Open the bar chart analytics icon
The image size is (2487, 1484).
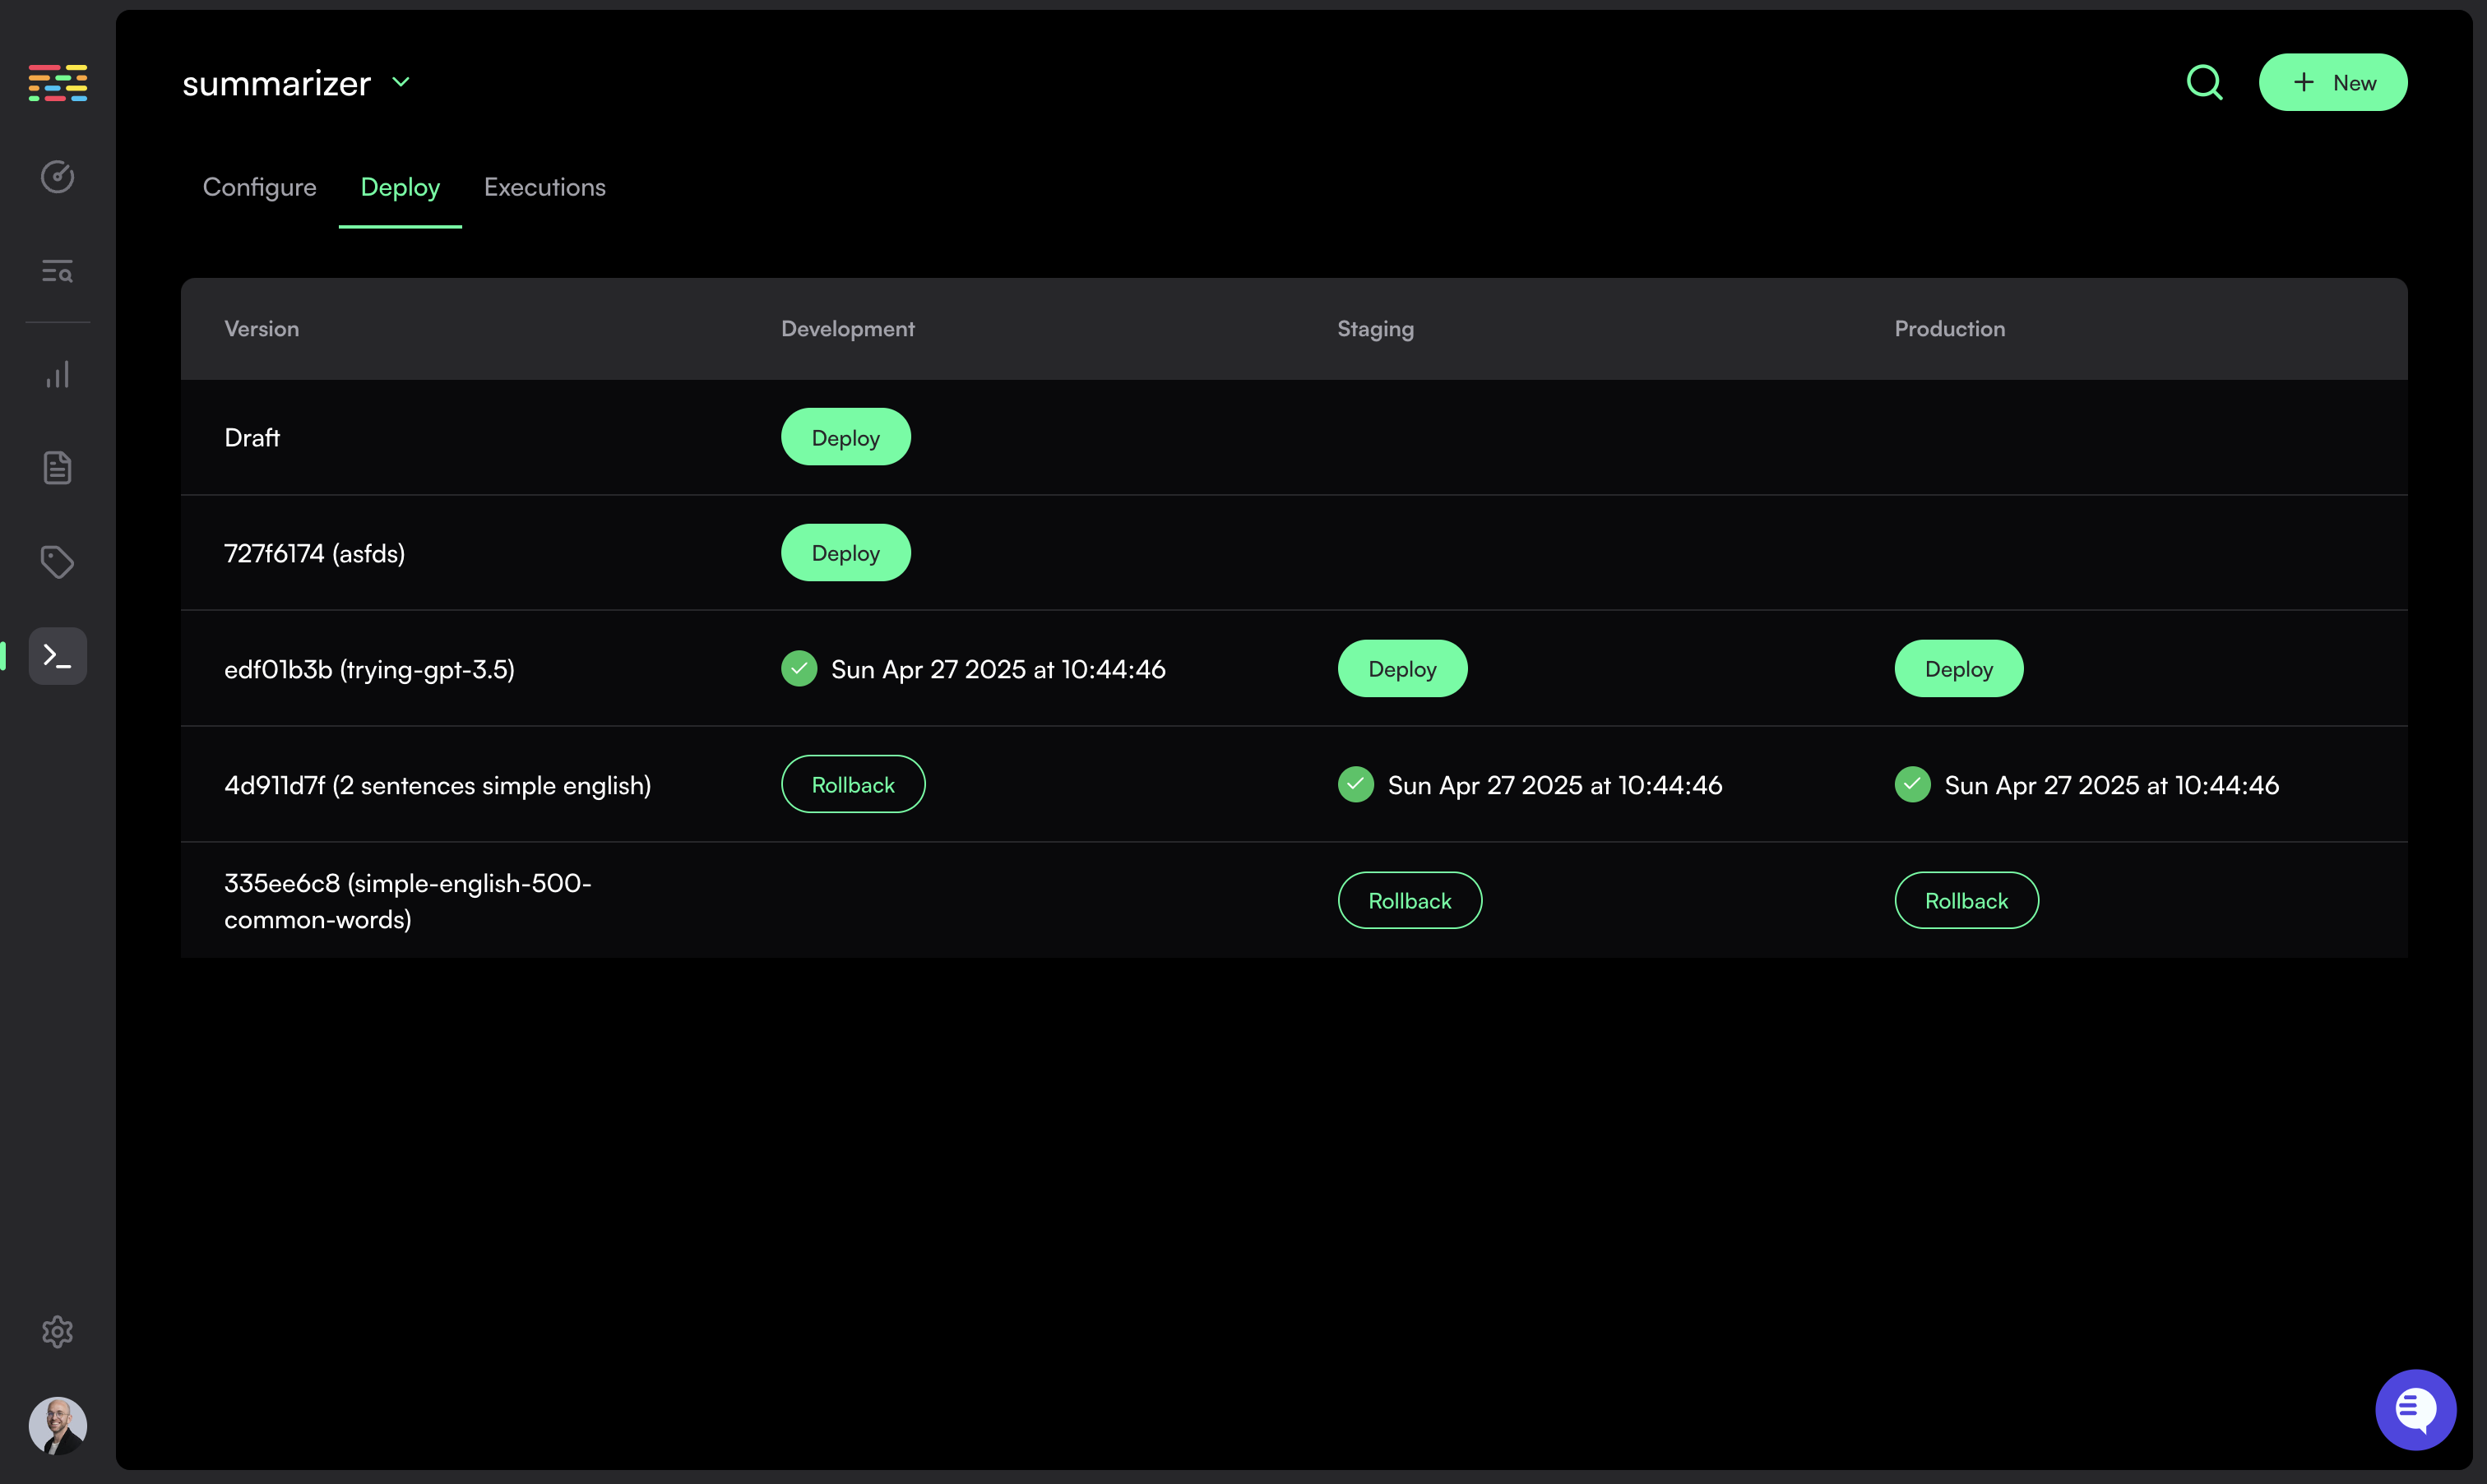tap(57, 375)
